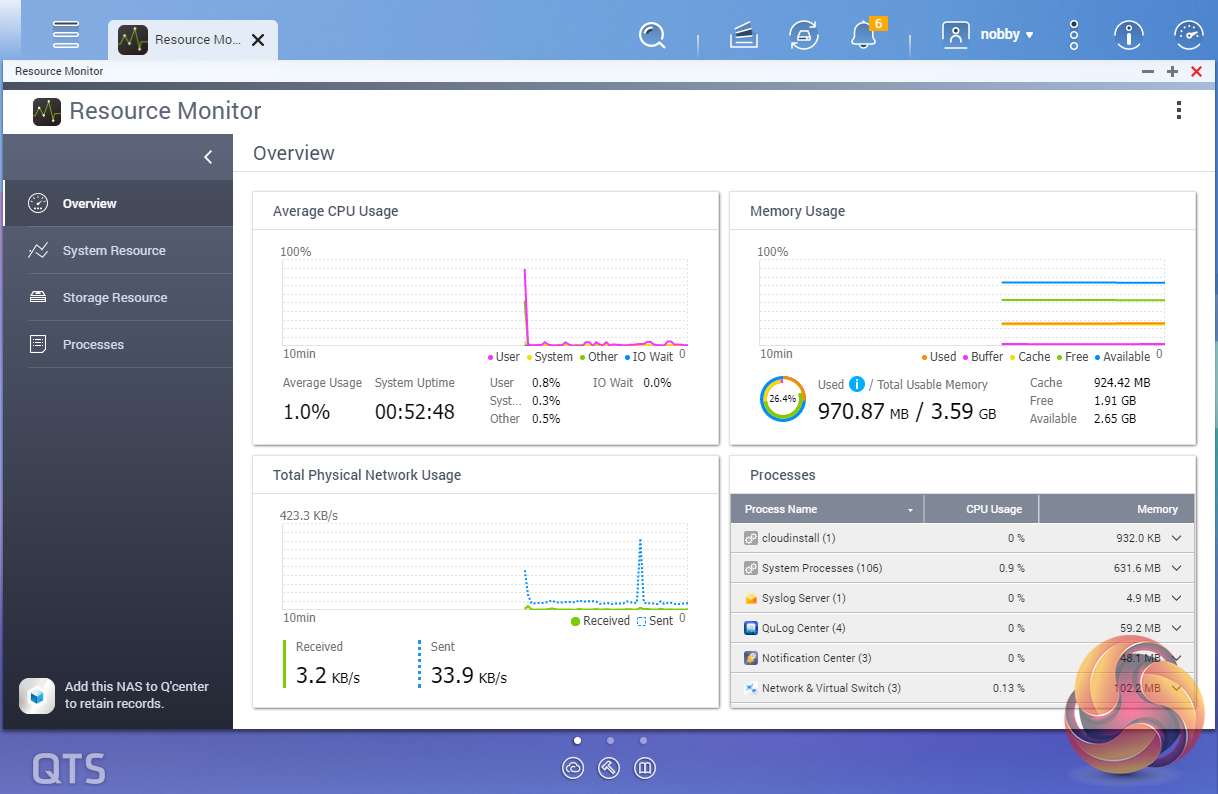
Task: Switch to the second desktop page dot
Action: 610,741
